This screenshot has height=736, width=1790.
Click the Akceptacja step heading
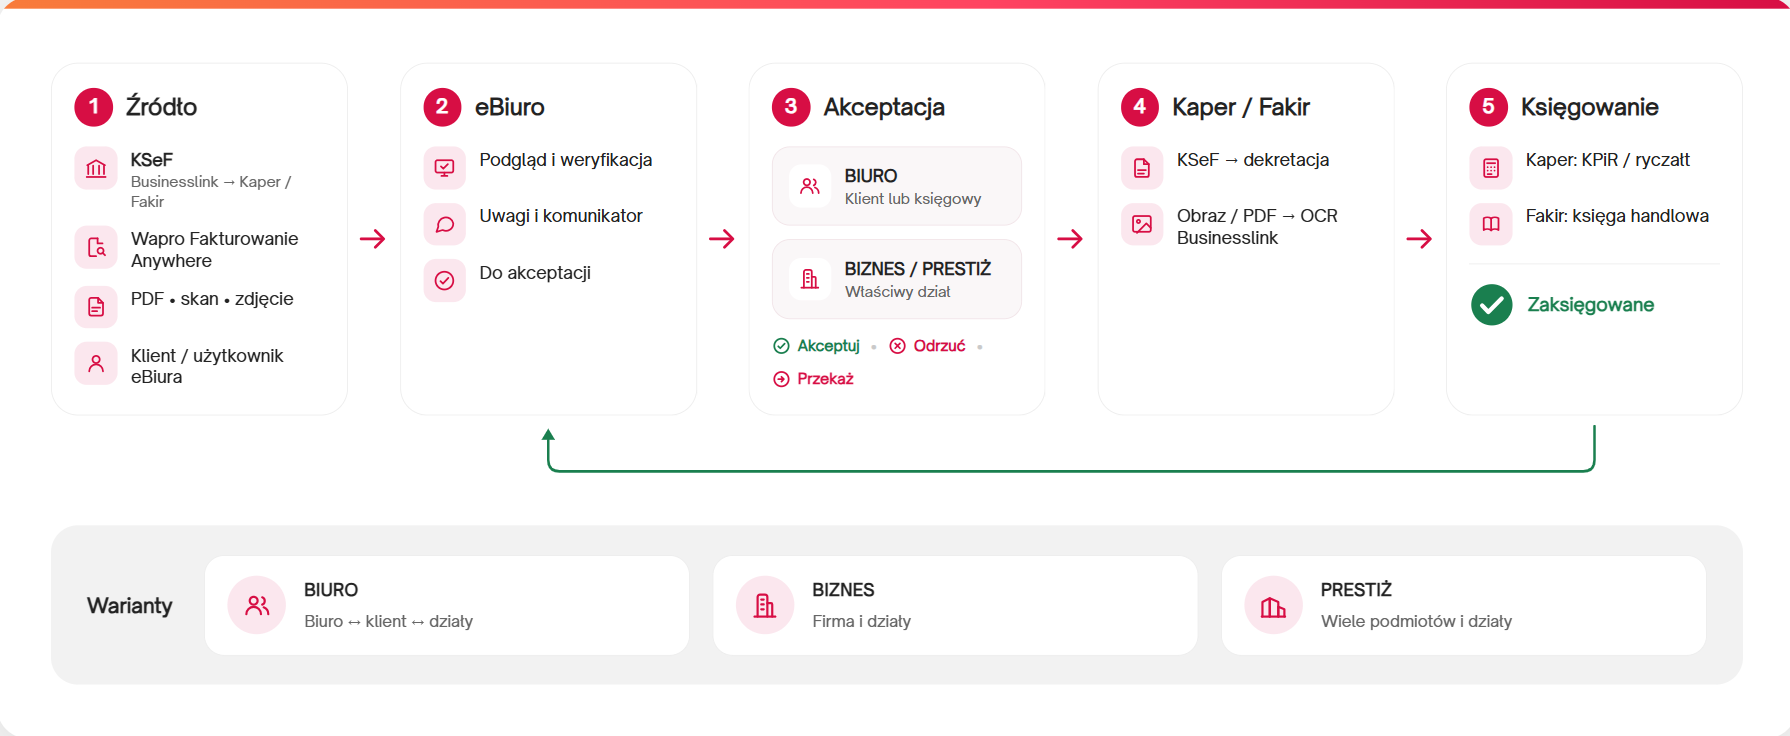click(x=884, y=107)
